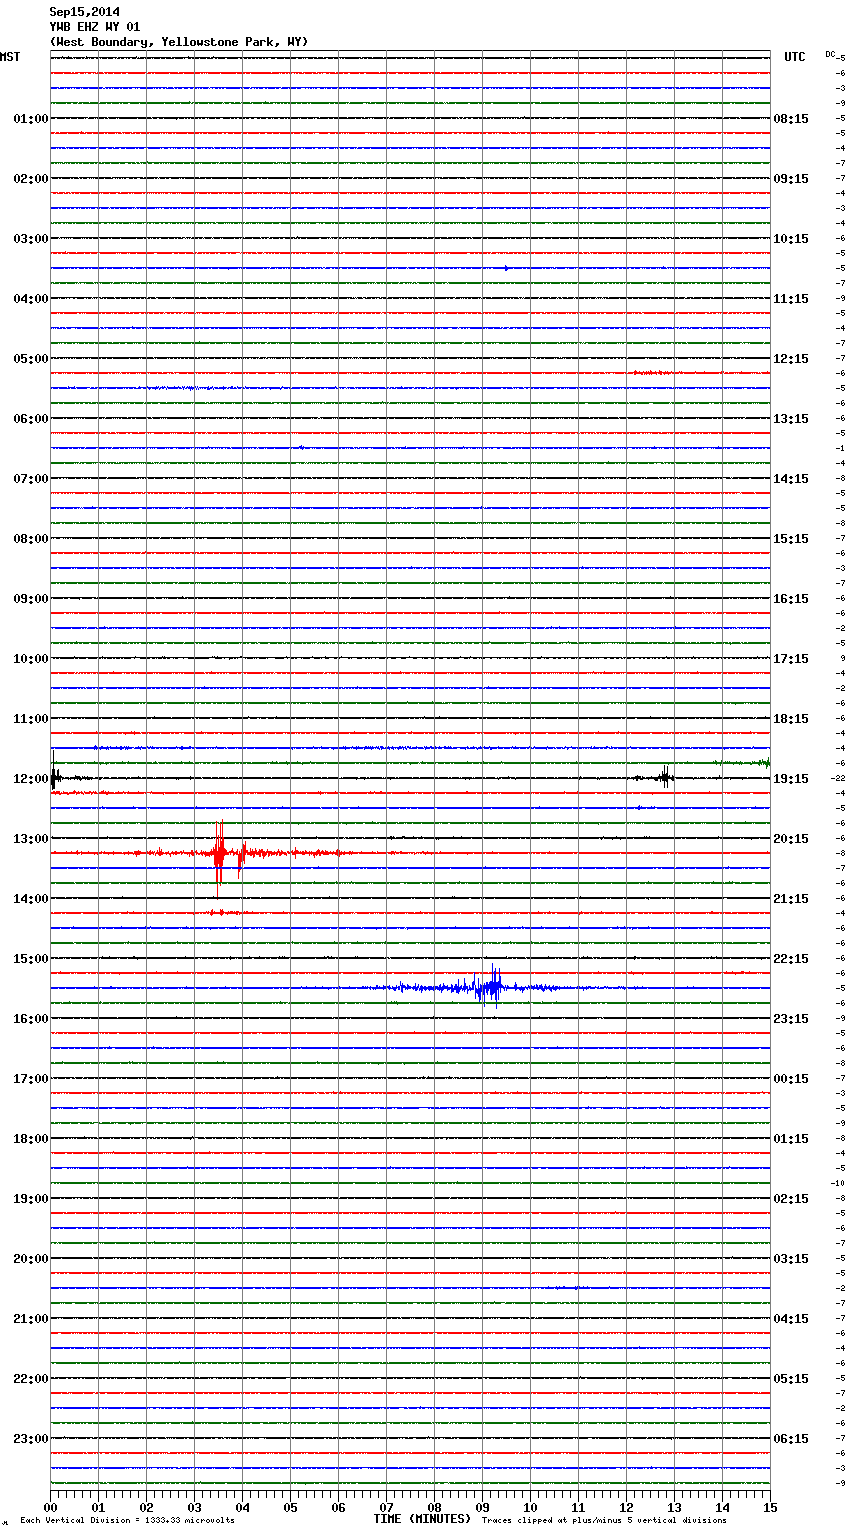Viewport: 850px width, 1534px height.
Task: Click the small red signal below the 14:00 trace
Action: coord(224,912)
